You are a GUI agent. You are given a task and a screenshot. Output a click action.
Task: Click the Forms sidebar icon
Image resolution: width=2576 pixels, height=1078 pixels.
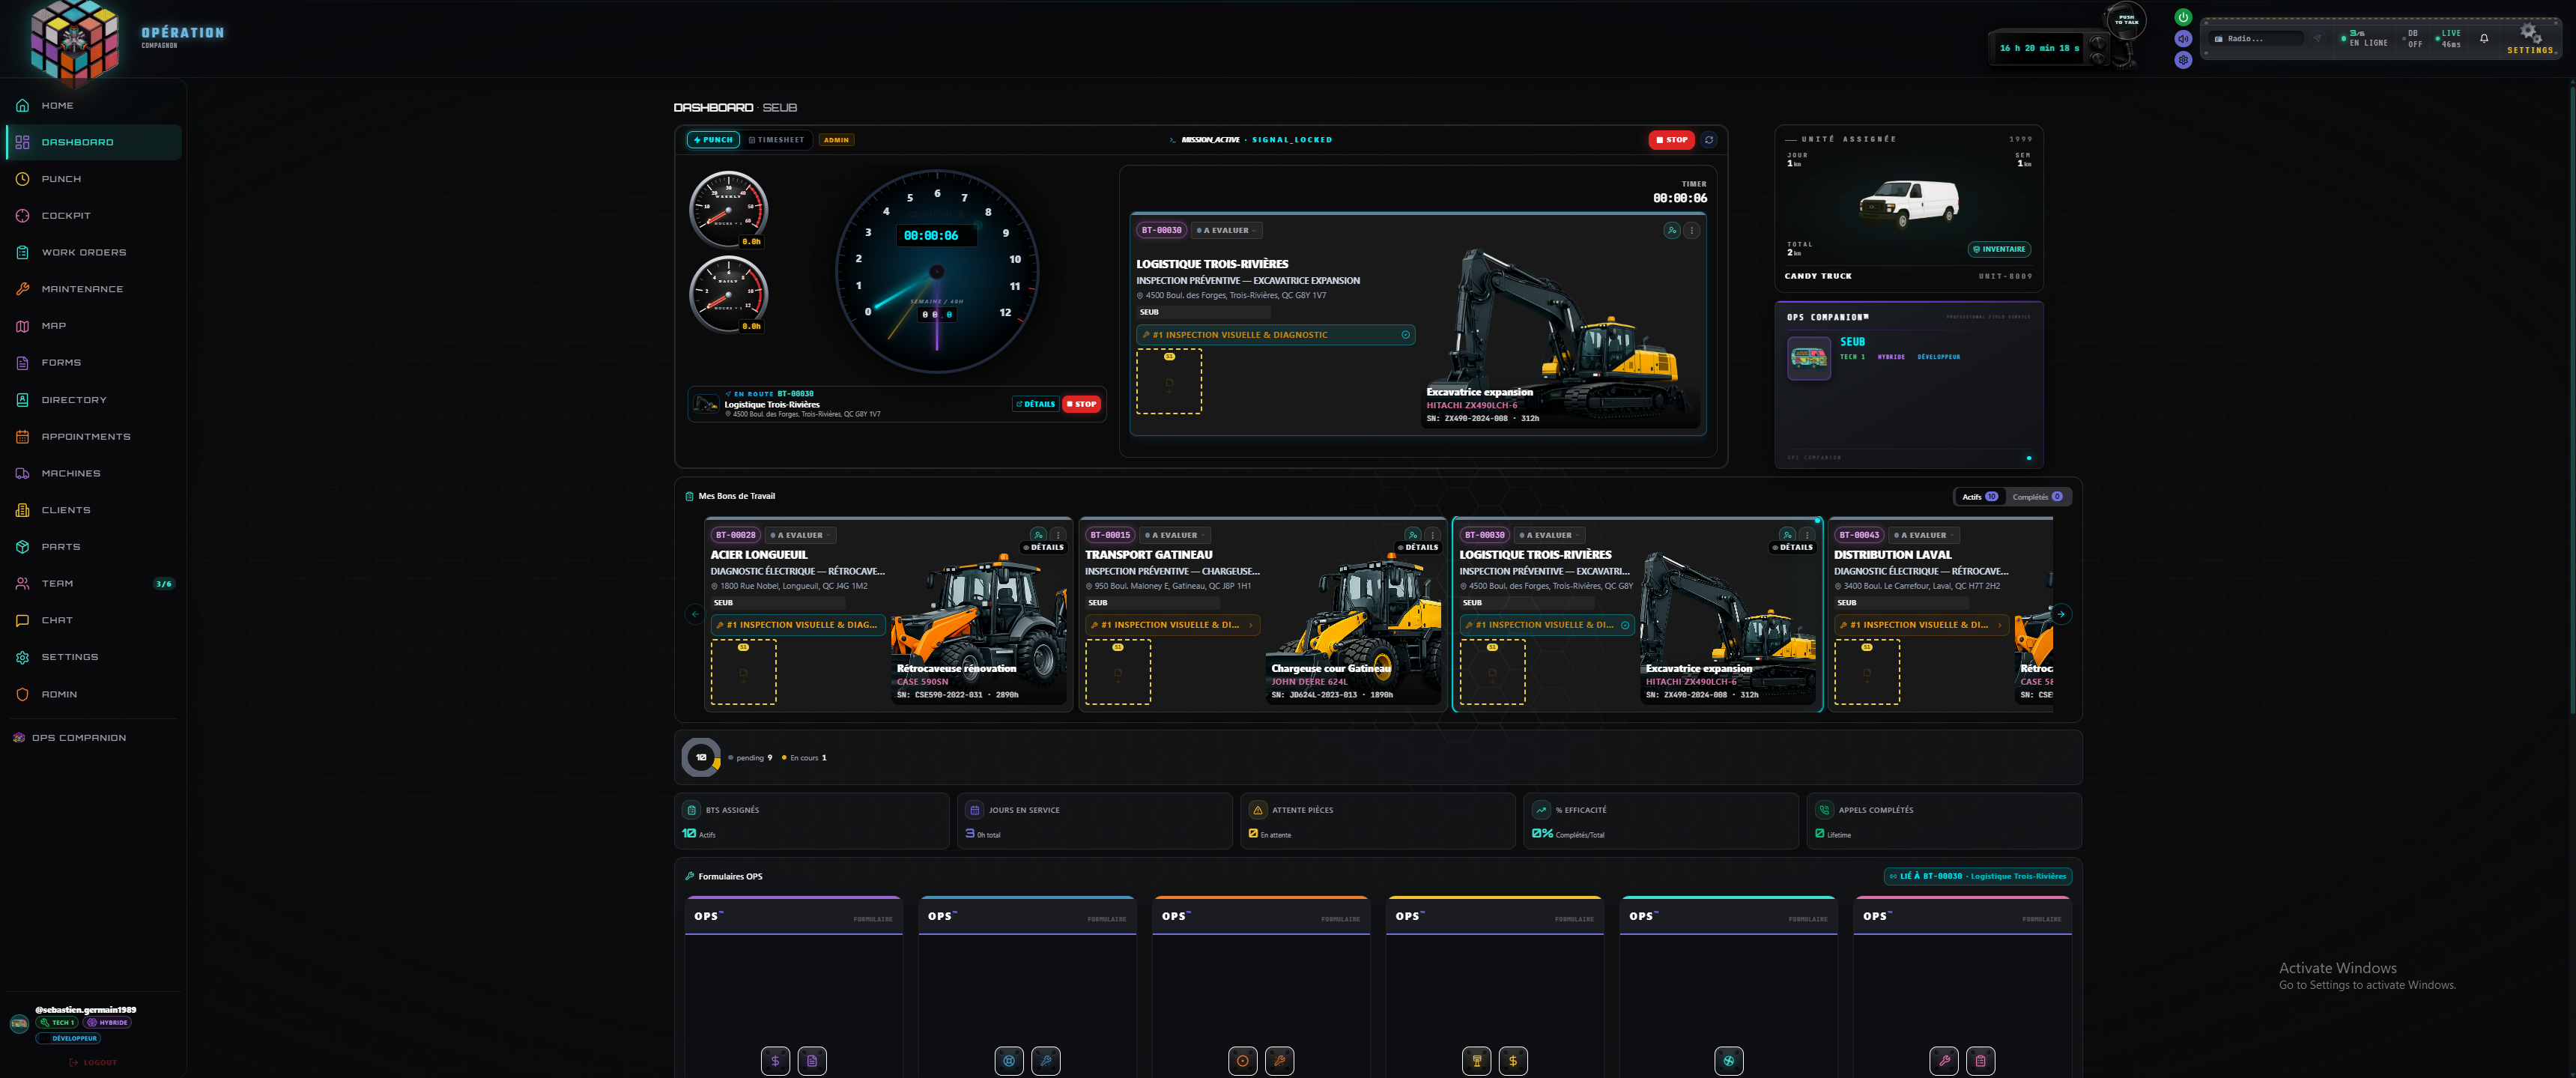pos(22,363)
